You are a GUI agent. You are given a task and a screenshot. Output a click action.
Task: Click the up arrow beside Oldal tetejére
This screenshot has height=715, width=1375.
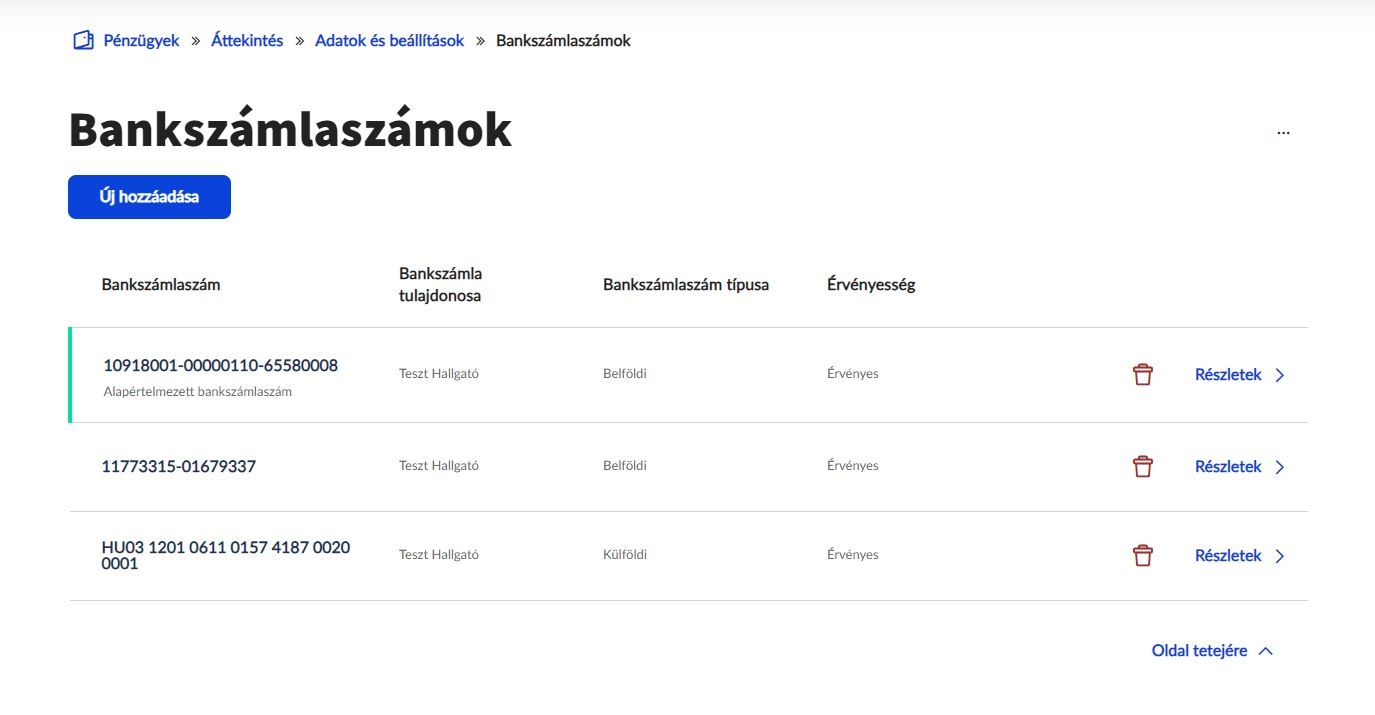pyautogui.click(x=1265, y=651)
